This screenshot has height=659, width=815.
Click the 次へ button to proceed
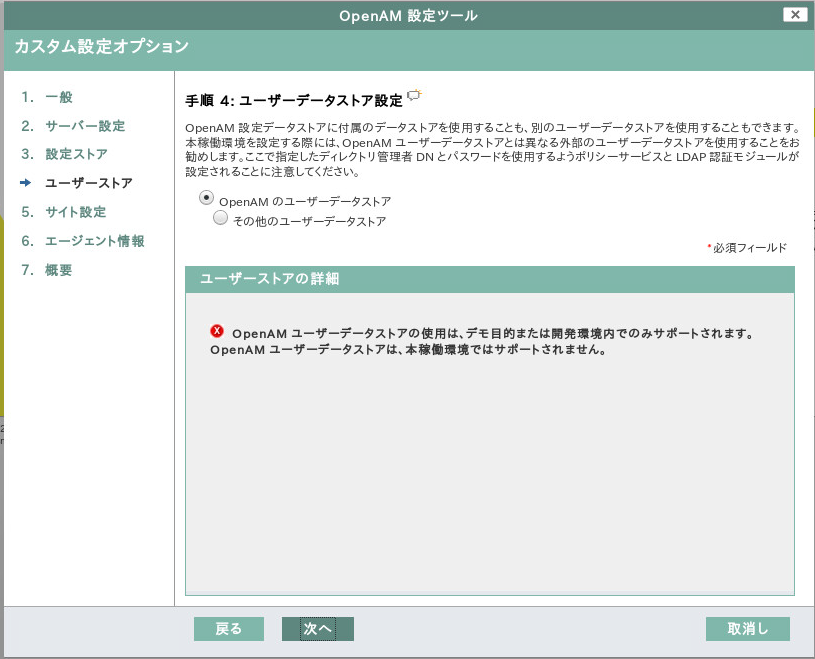(x=317, y=629)
